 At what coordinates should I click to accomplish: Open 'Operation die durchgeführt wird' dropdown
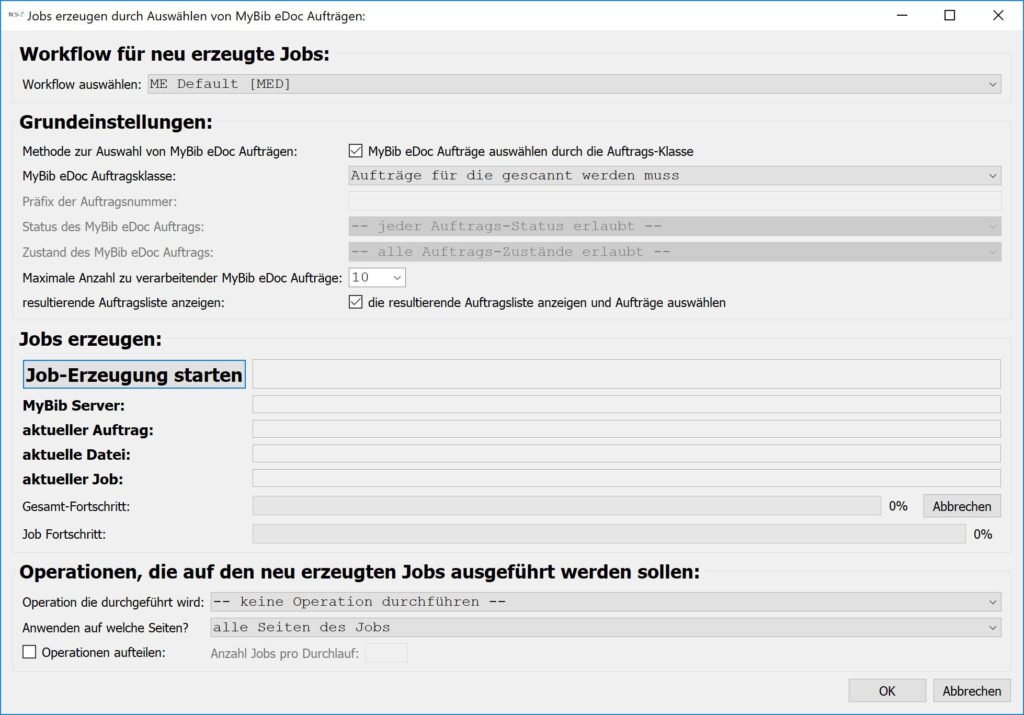pos(604,602)
